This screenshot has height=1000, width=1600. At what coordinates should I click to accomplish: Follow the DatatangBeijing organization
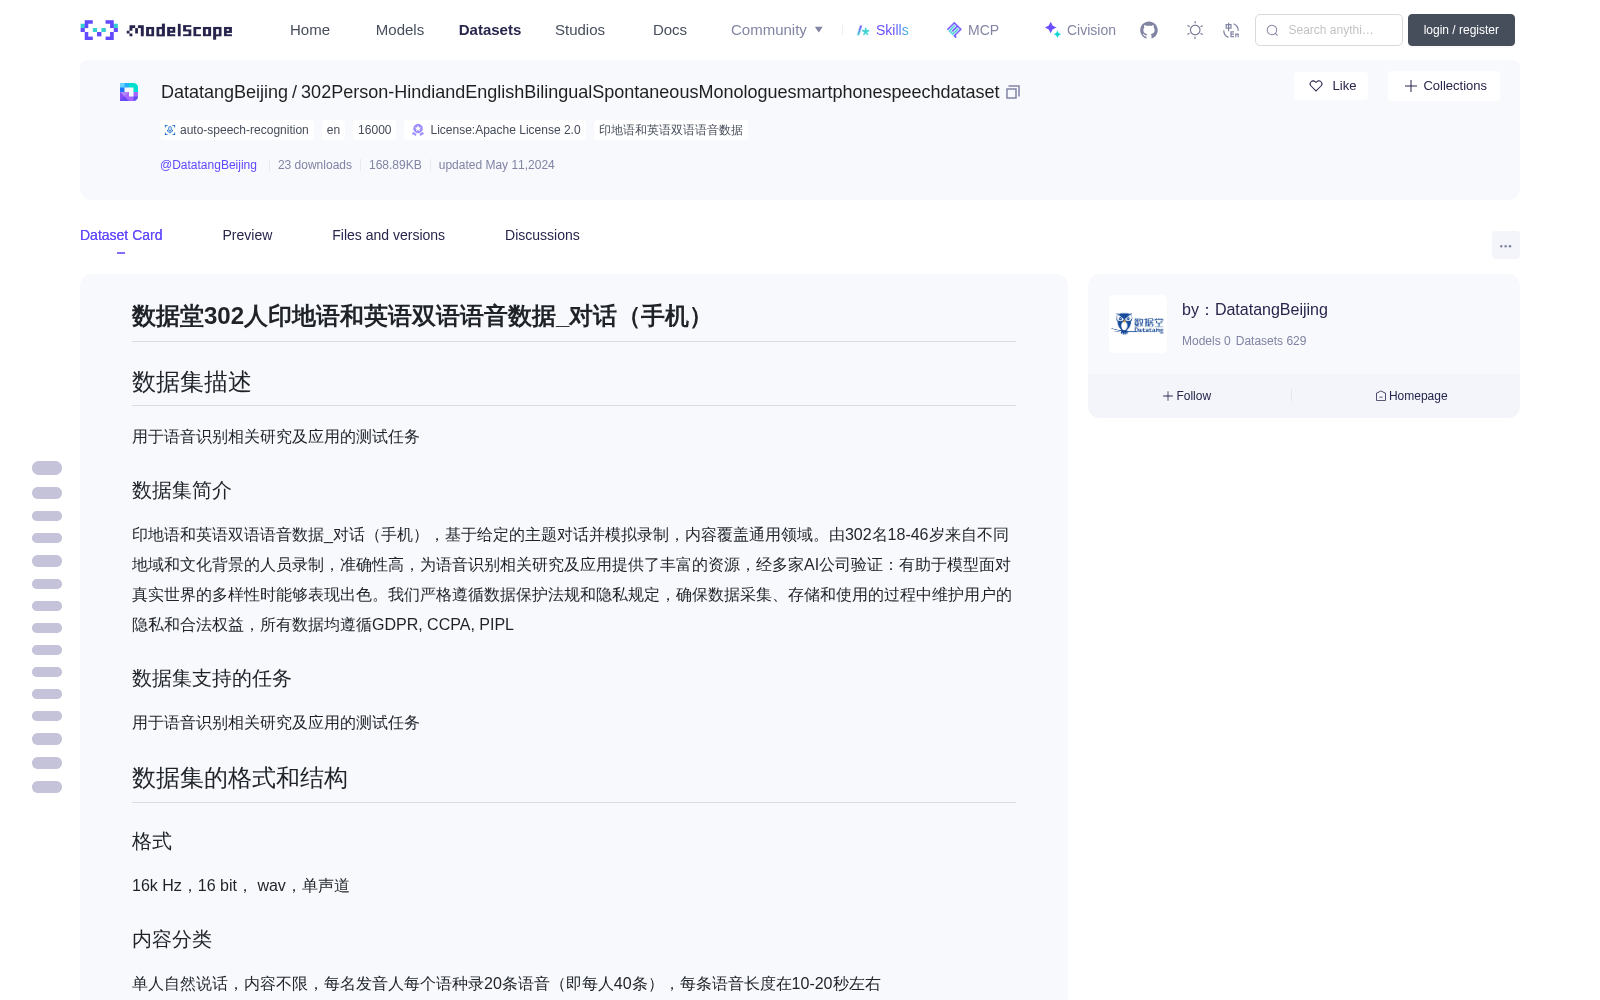click(x=1187, y=396)
